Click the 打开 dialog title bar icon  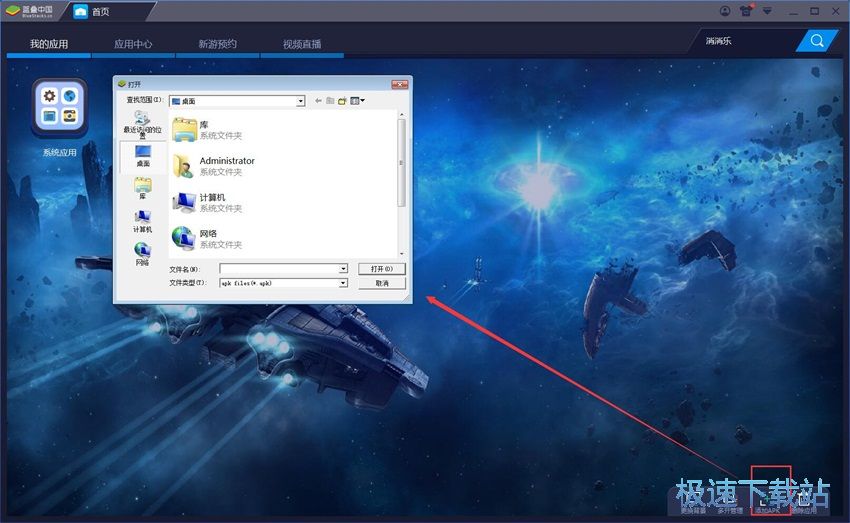click(122, 84)
